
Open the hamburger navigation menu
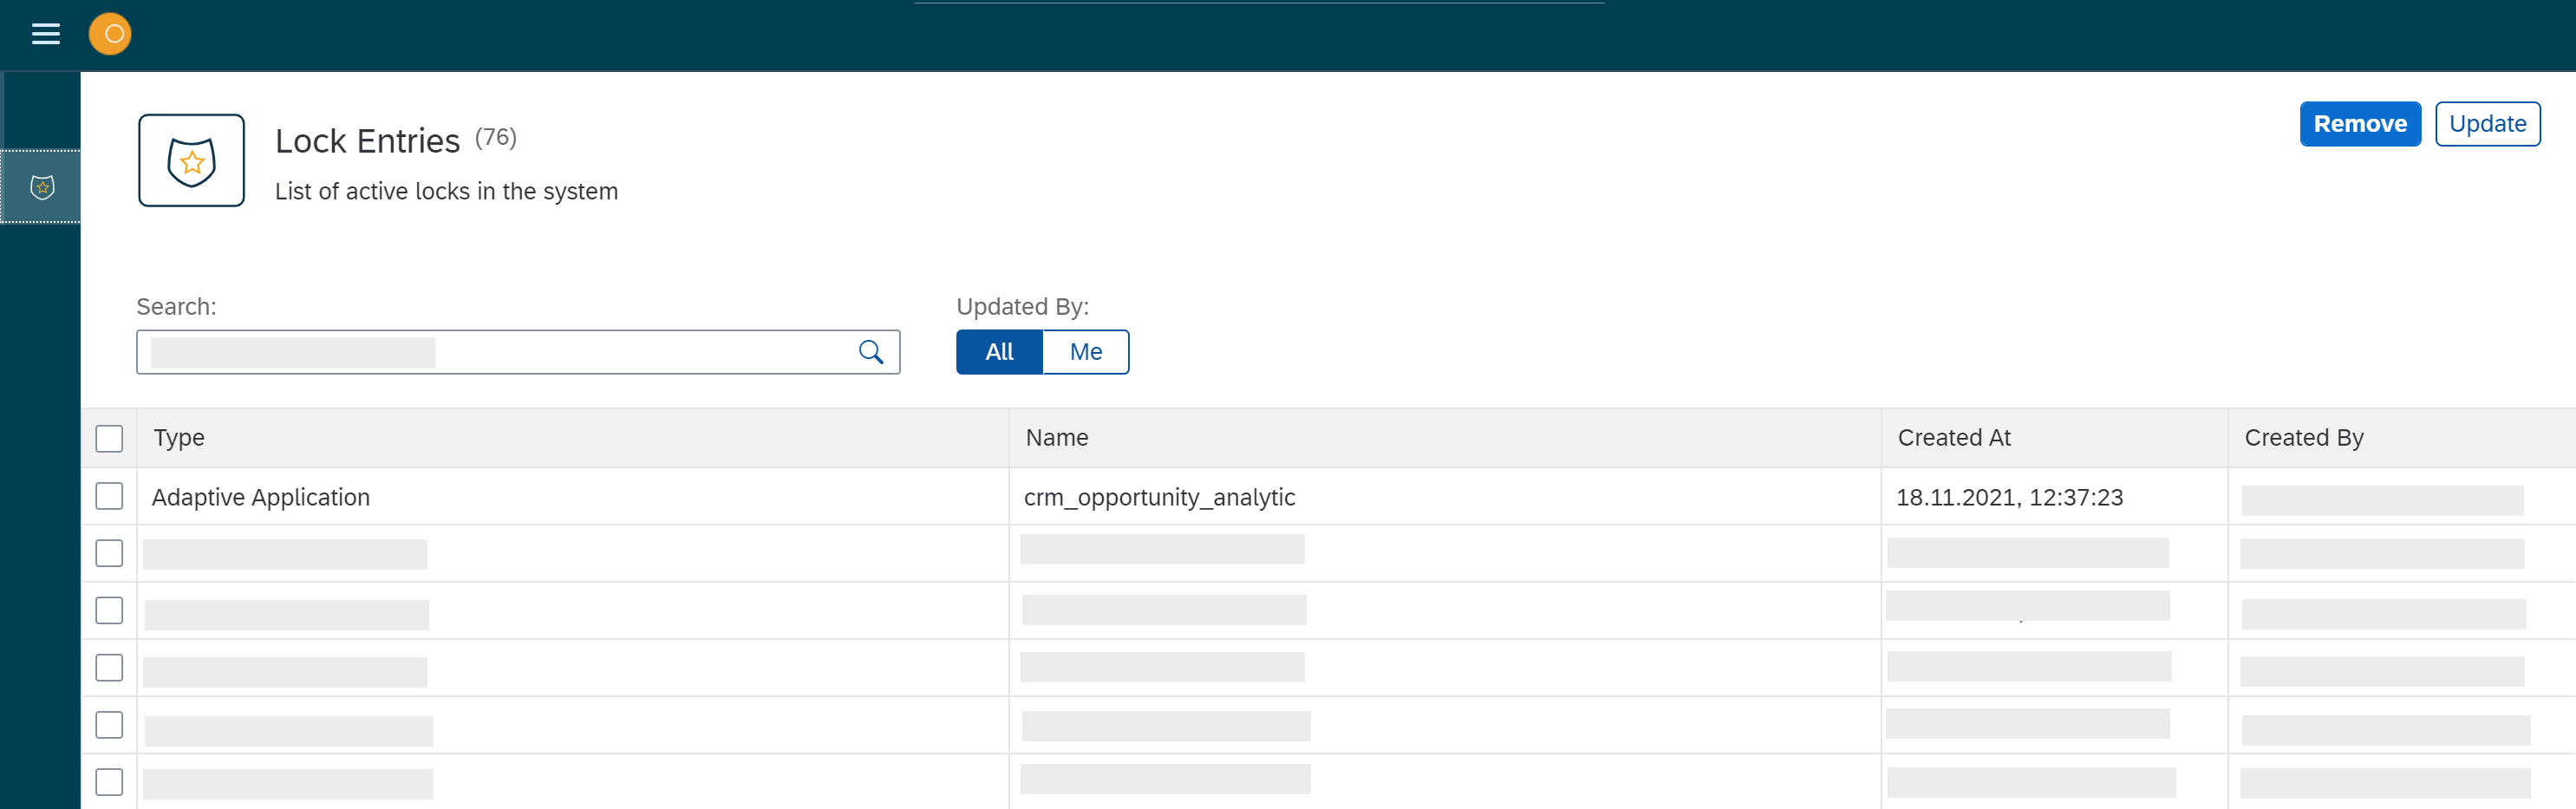46,34
